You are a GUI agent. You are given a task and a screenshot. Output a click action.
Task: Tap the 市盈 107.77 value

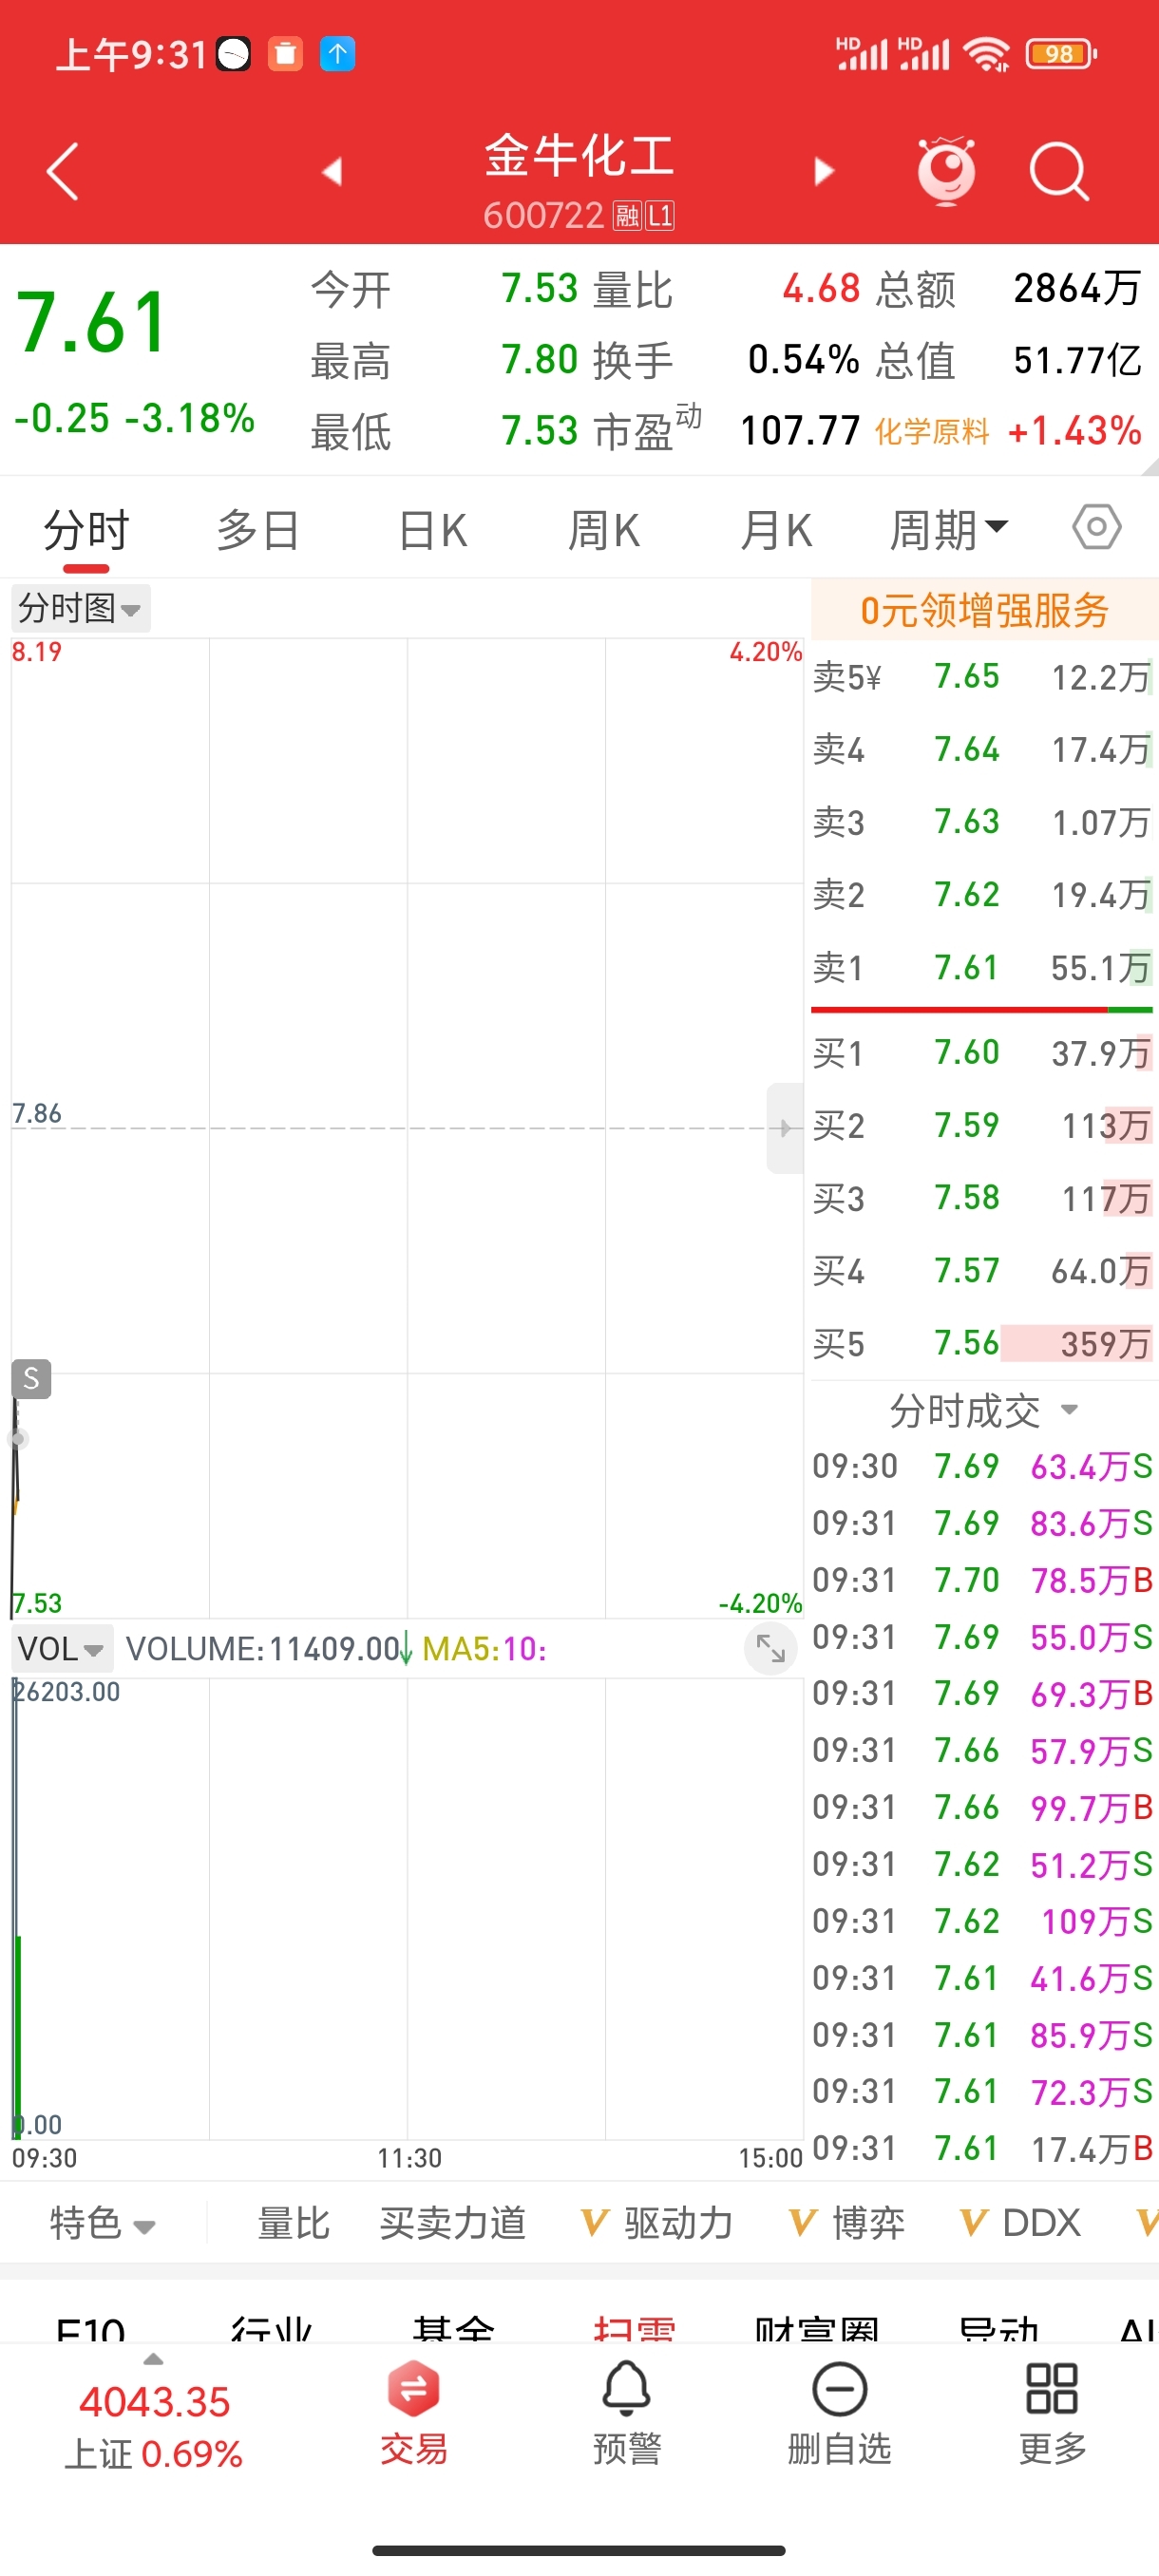(x=800, y=431)
